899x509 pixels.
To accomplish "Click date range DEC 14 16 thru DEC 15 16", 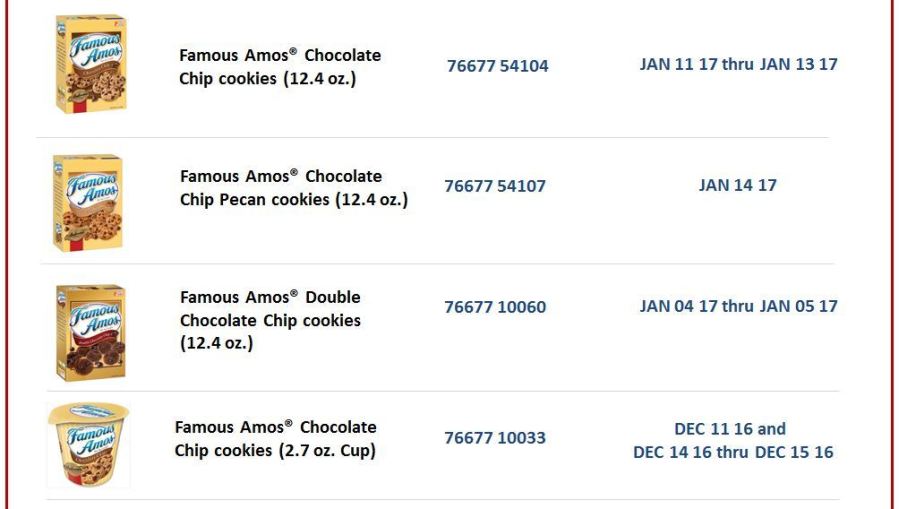I will tap(733, 452).
